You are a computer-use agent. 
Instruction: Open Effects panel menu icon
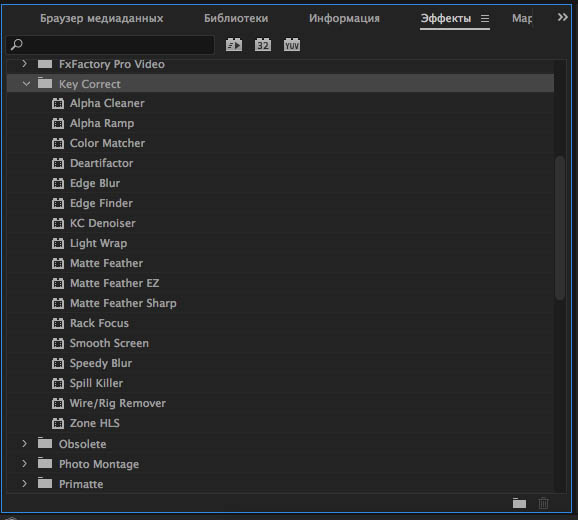tap(485, 18)
